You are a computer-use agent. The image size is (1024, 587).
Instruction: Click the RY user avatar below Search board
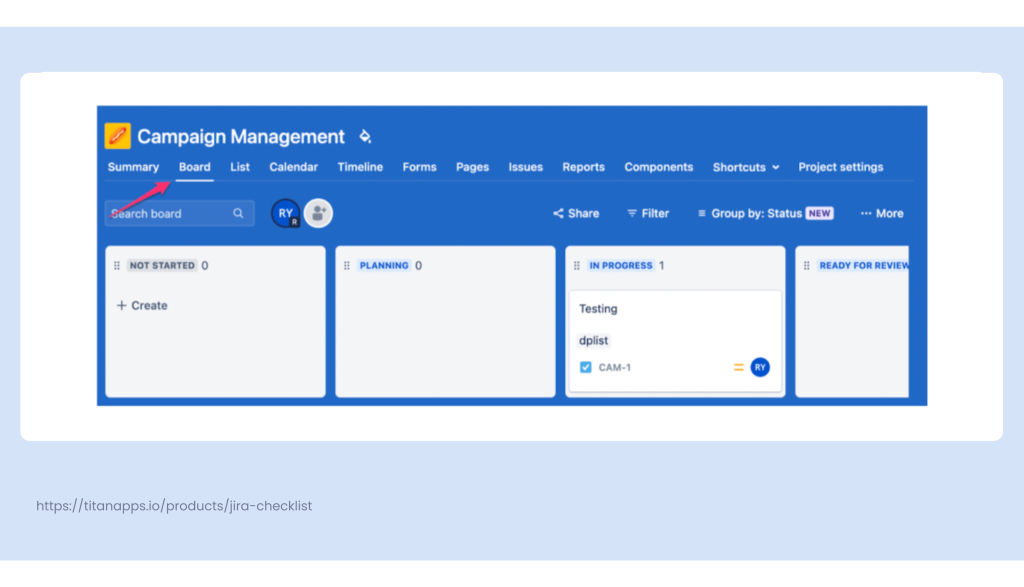pos(285,213)
